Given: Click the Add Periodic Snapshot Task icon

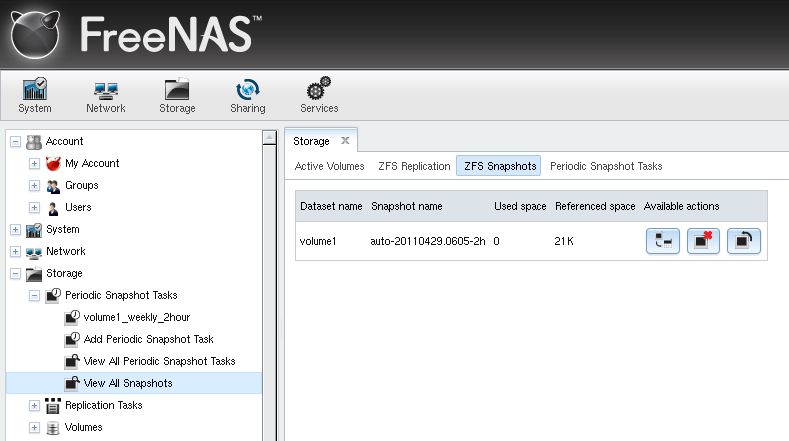Looking at the screenshot, I should (x=72, y=340).
